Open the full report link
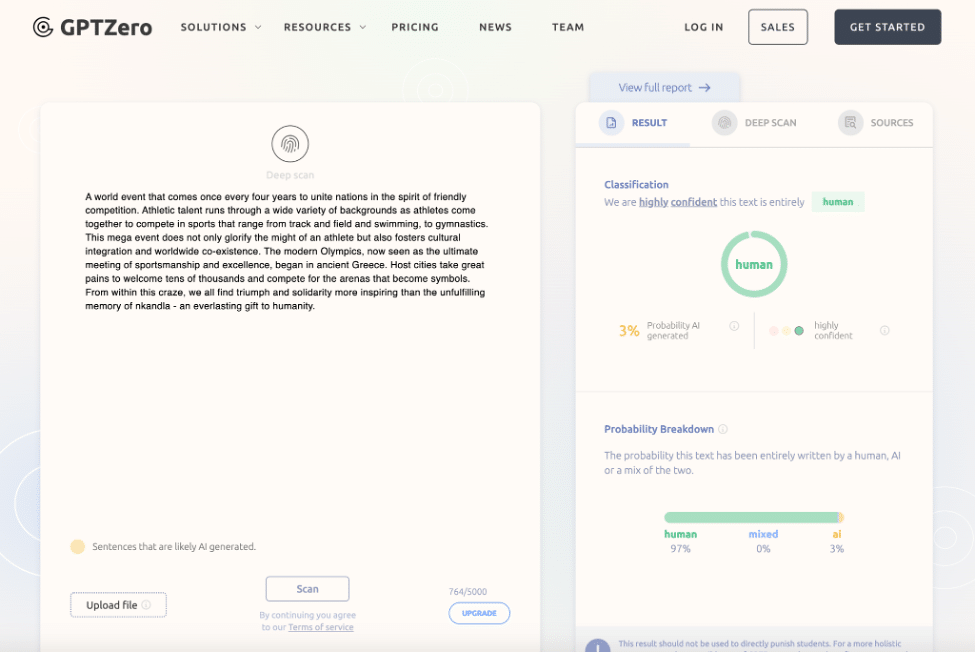Viewport: 977px width, 652px height. (x=664, y=87)
